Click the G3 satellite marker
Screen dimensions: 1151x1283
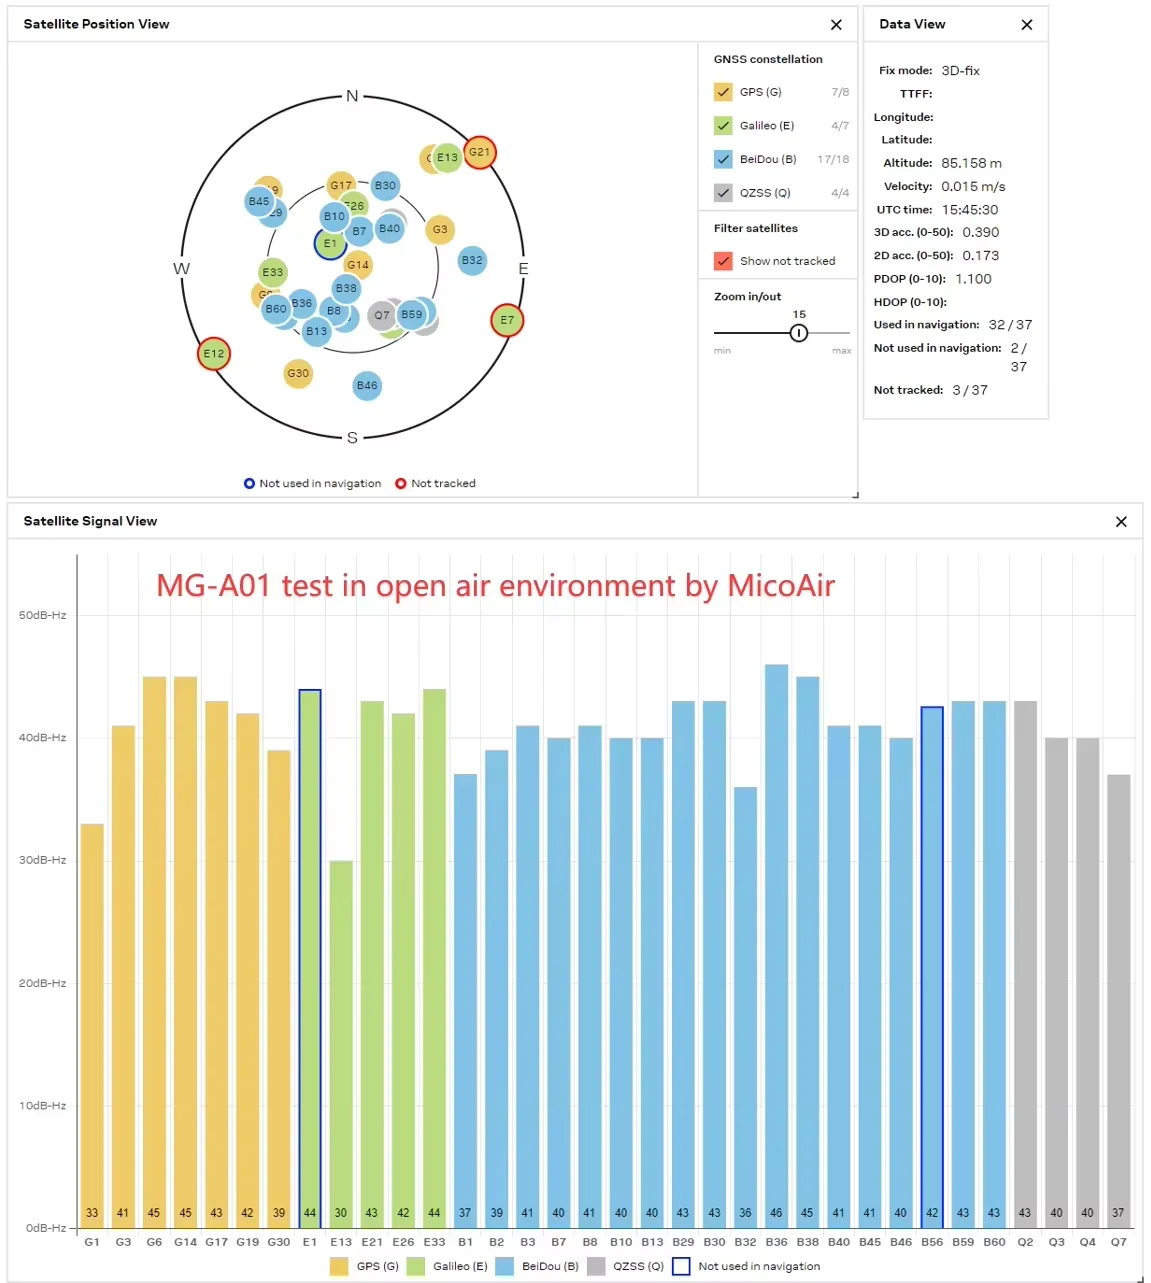click(x=440, y=230)
